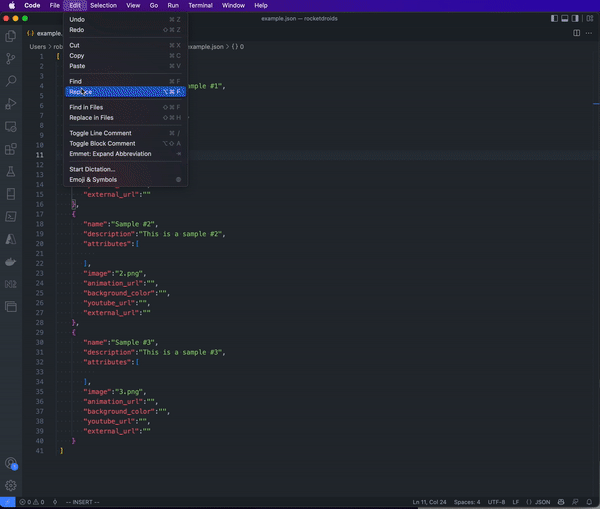
Task: Open the Azure activity bar icon
Action: pos(11,239)
